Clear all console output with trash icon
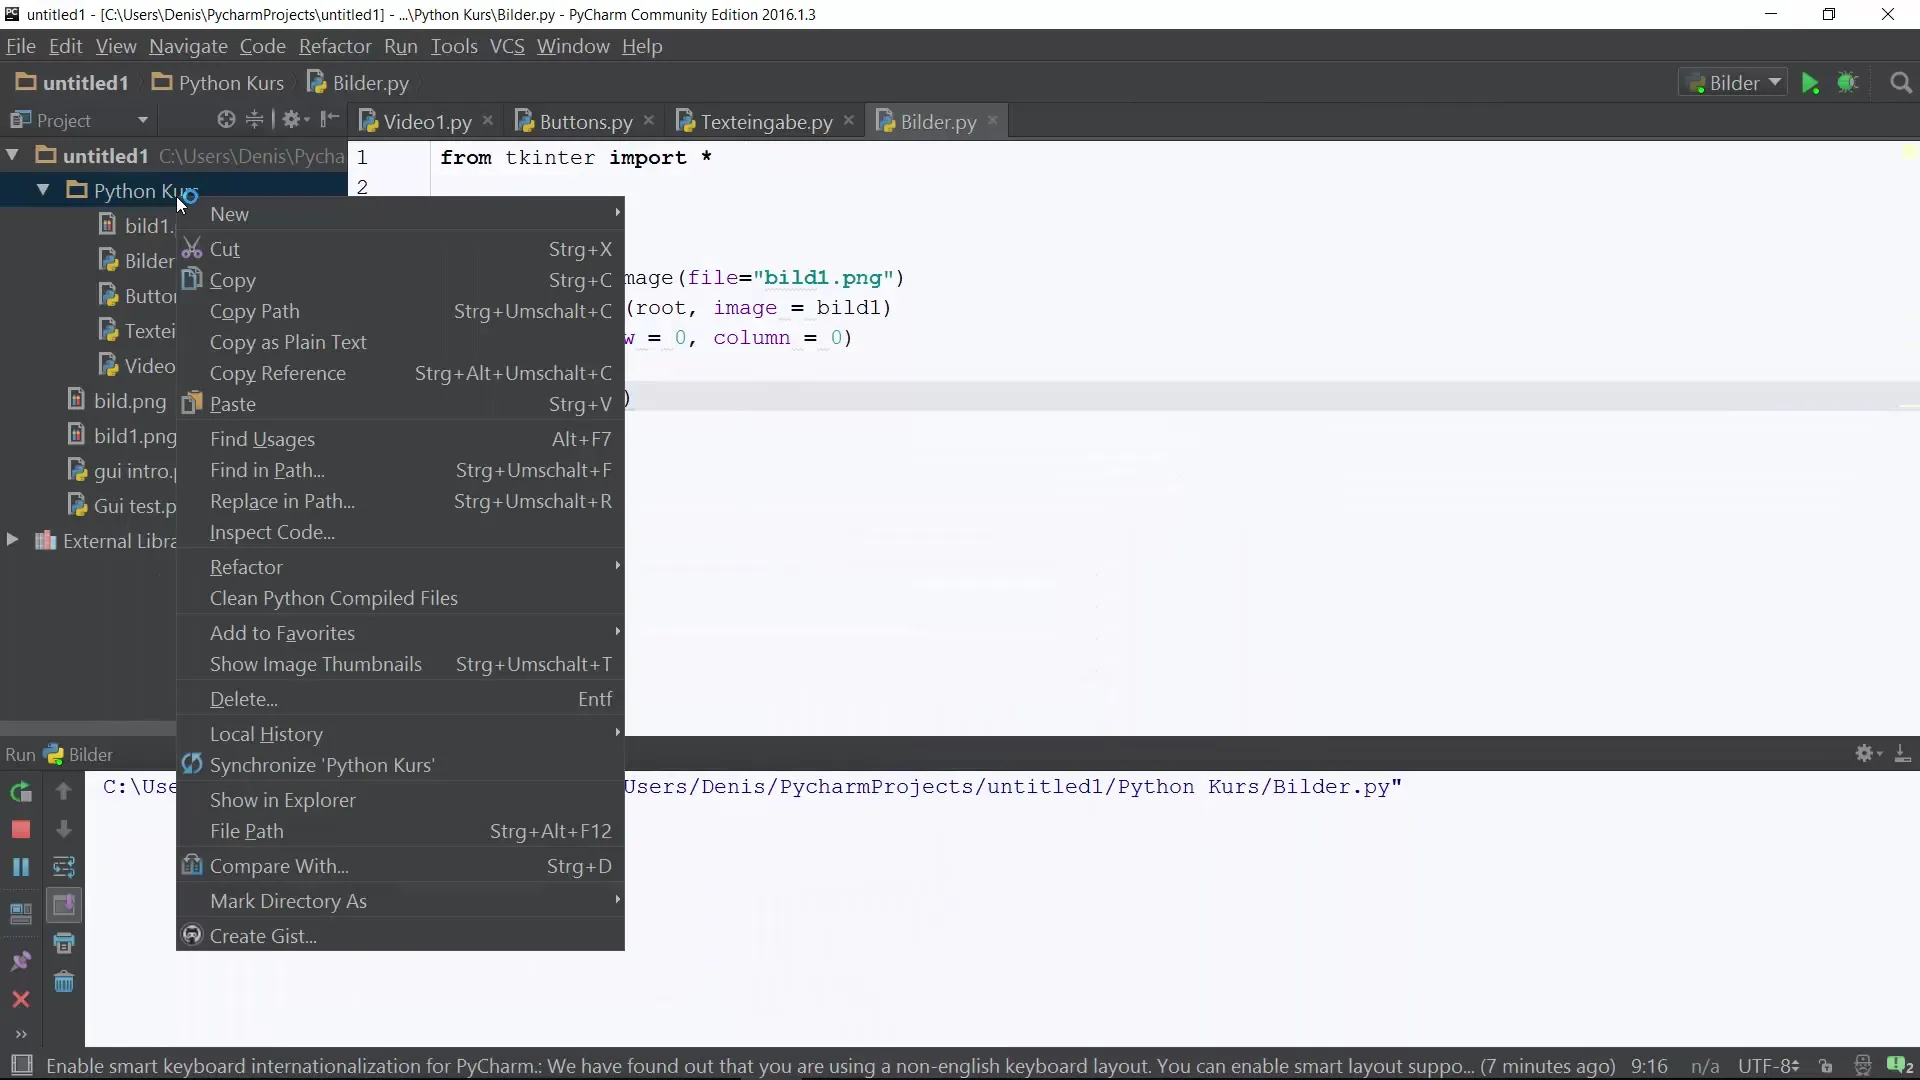Screen dimensions: 1920x1080 64,982
